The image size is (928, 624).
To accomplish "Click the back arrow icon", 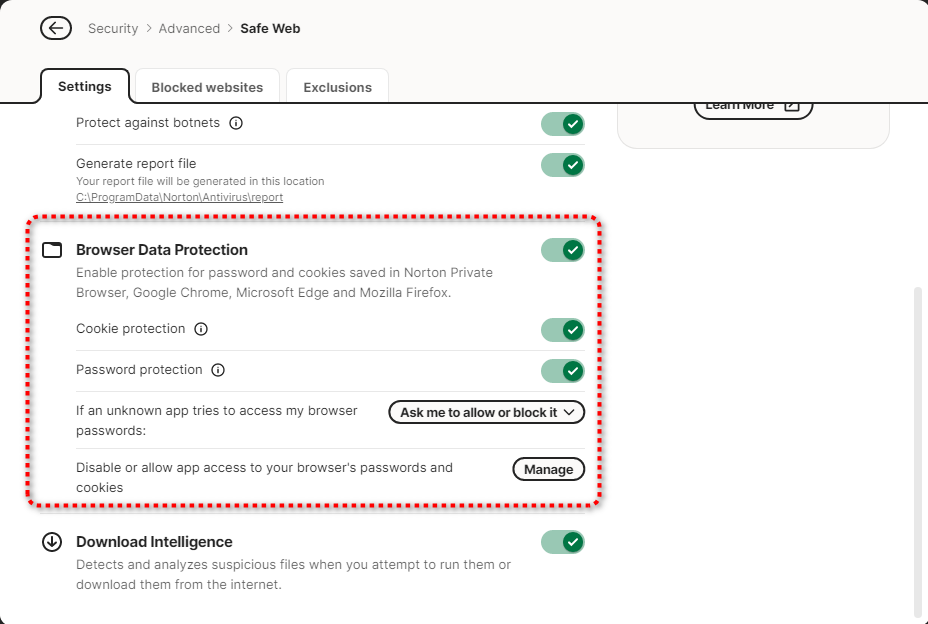I will 56,28.
